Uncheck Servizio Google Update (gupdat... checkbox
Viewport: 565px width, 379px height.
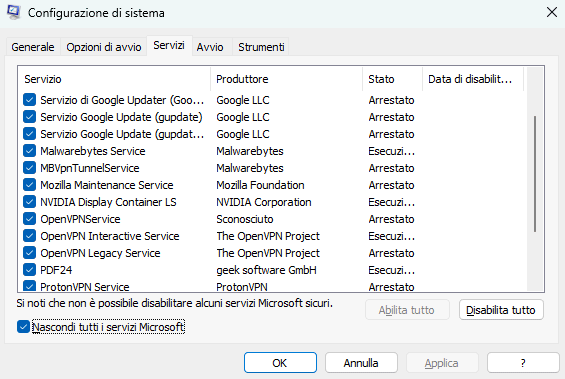[30, 134]
